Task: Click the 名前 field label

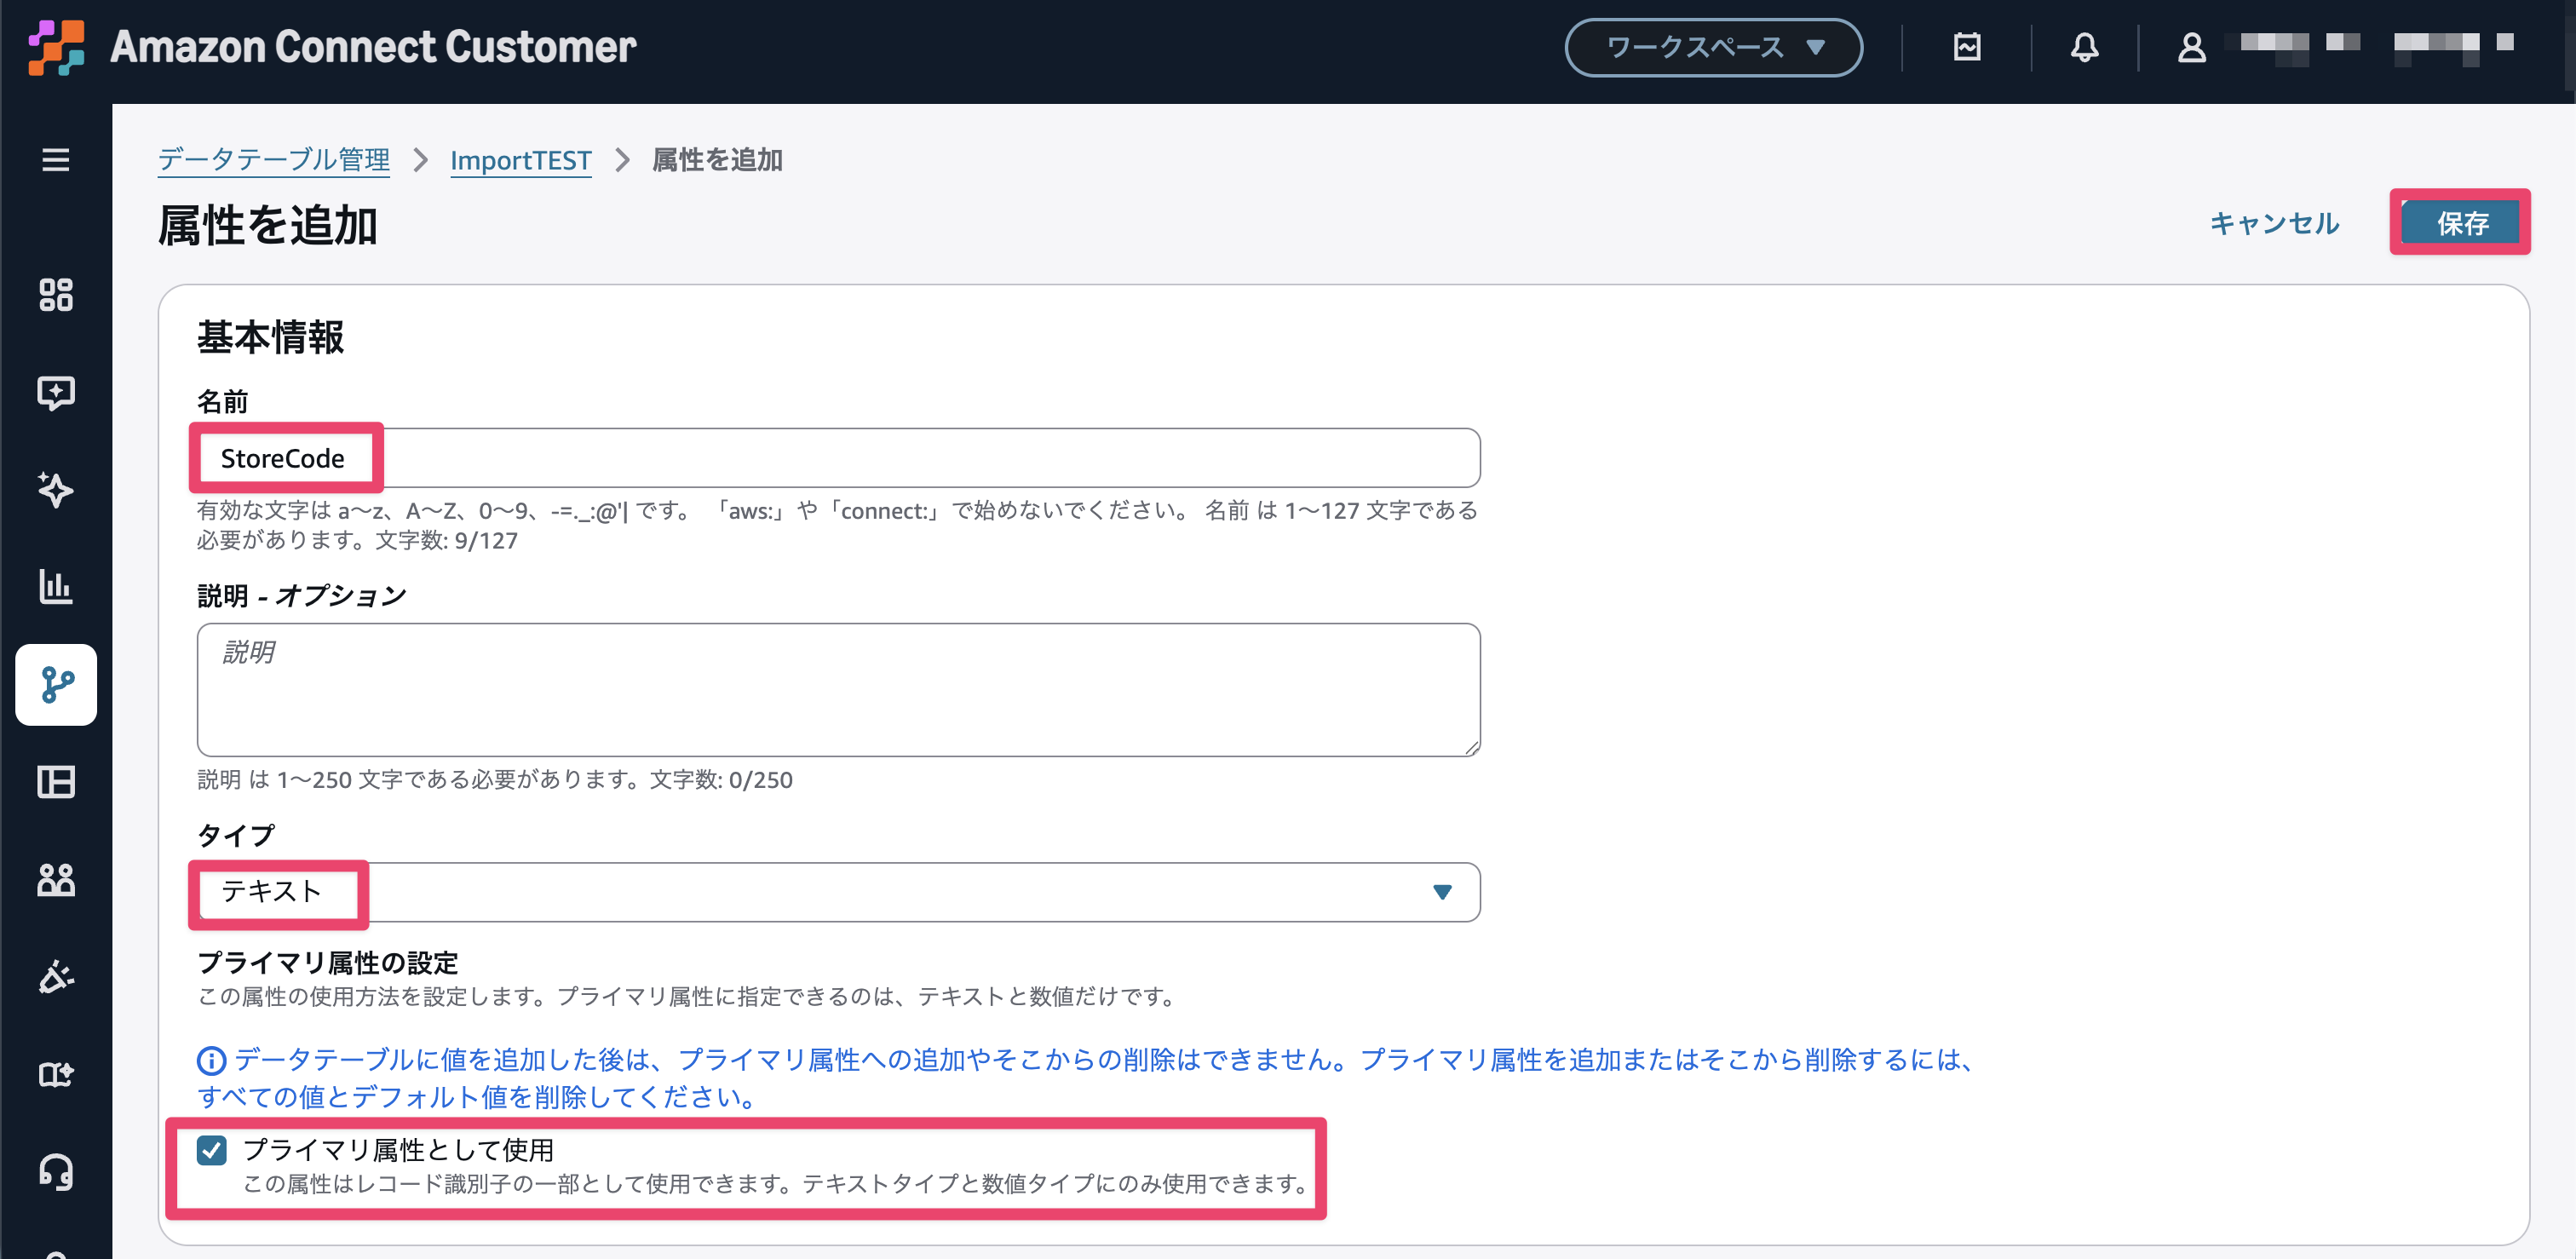Action: pyautogui.click(x=222, y=402)
